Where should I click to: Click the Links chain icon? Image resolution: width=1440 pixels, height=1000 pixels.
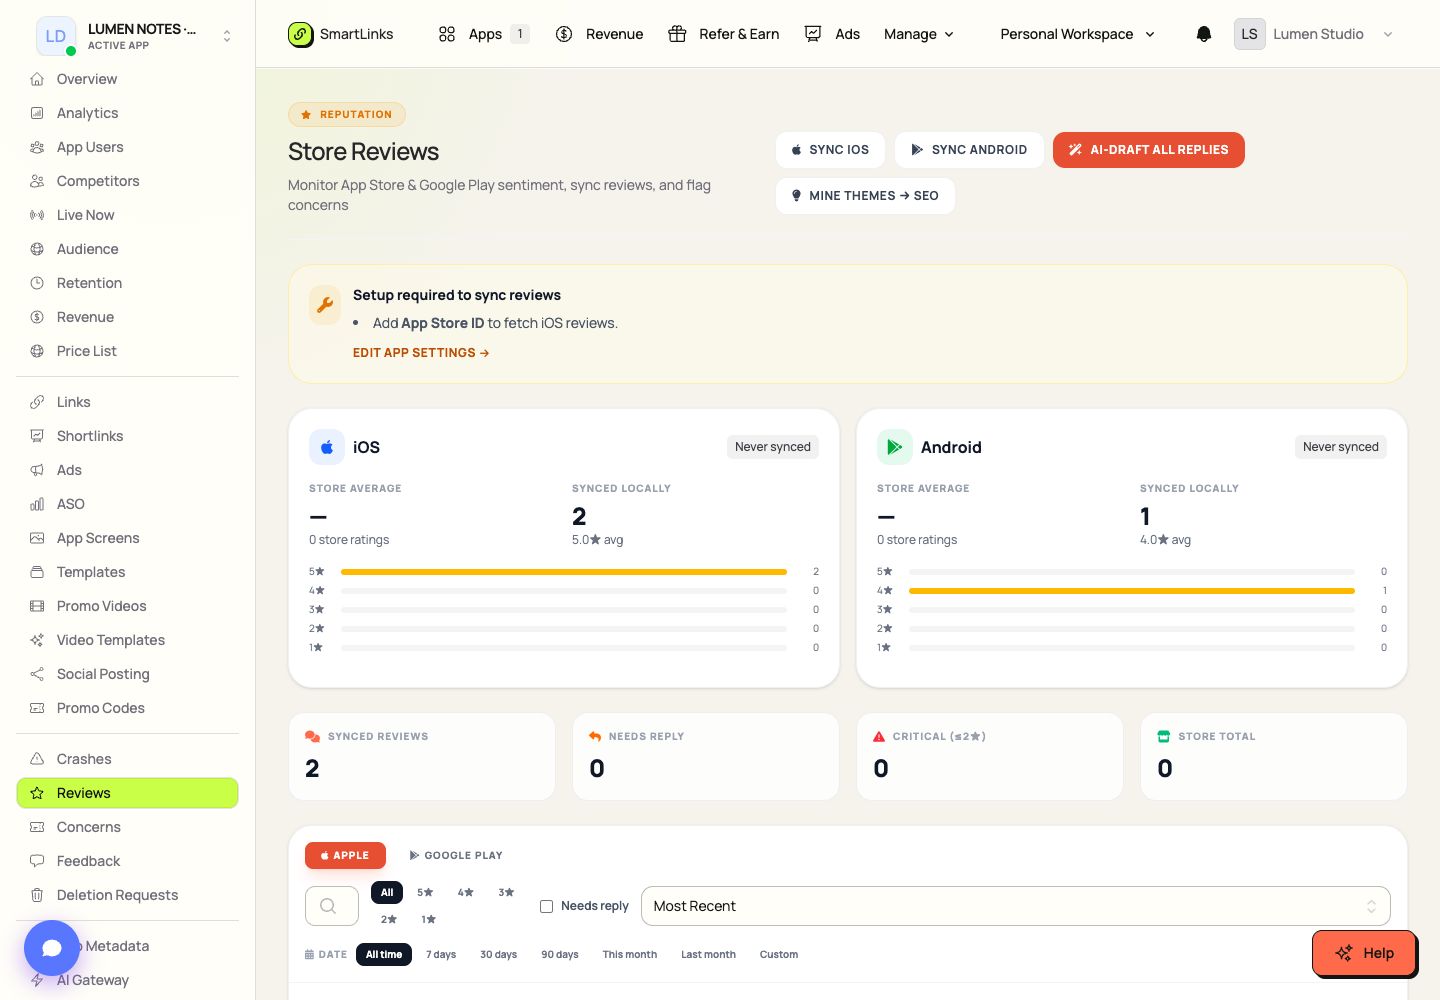click(x=37, y=402)
